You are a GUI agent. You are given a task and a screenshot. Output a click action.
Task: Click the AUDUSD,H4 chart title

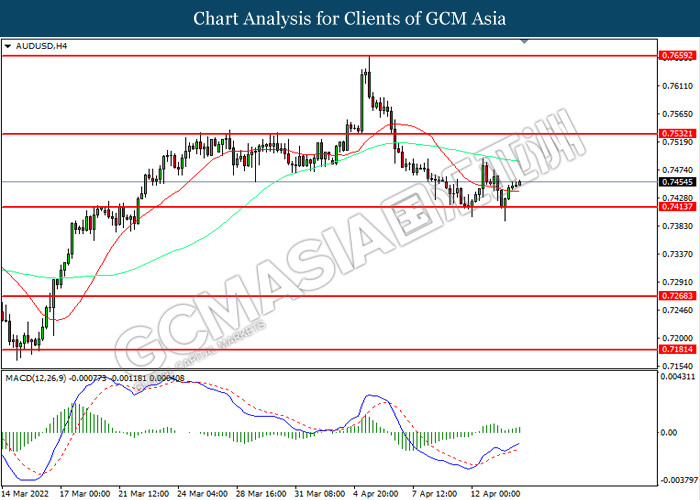(41, 46)
